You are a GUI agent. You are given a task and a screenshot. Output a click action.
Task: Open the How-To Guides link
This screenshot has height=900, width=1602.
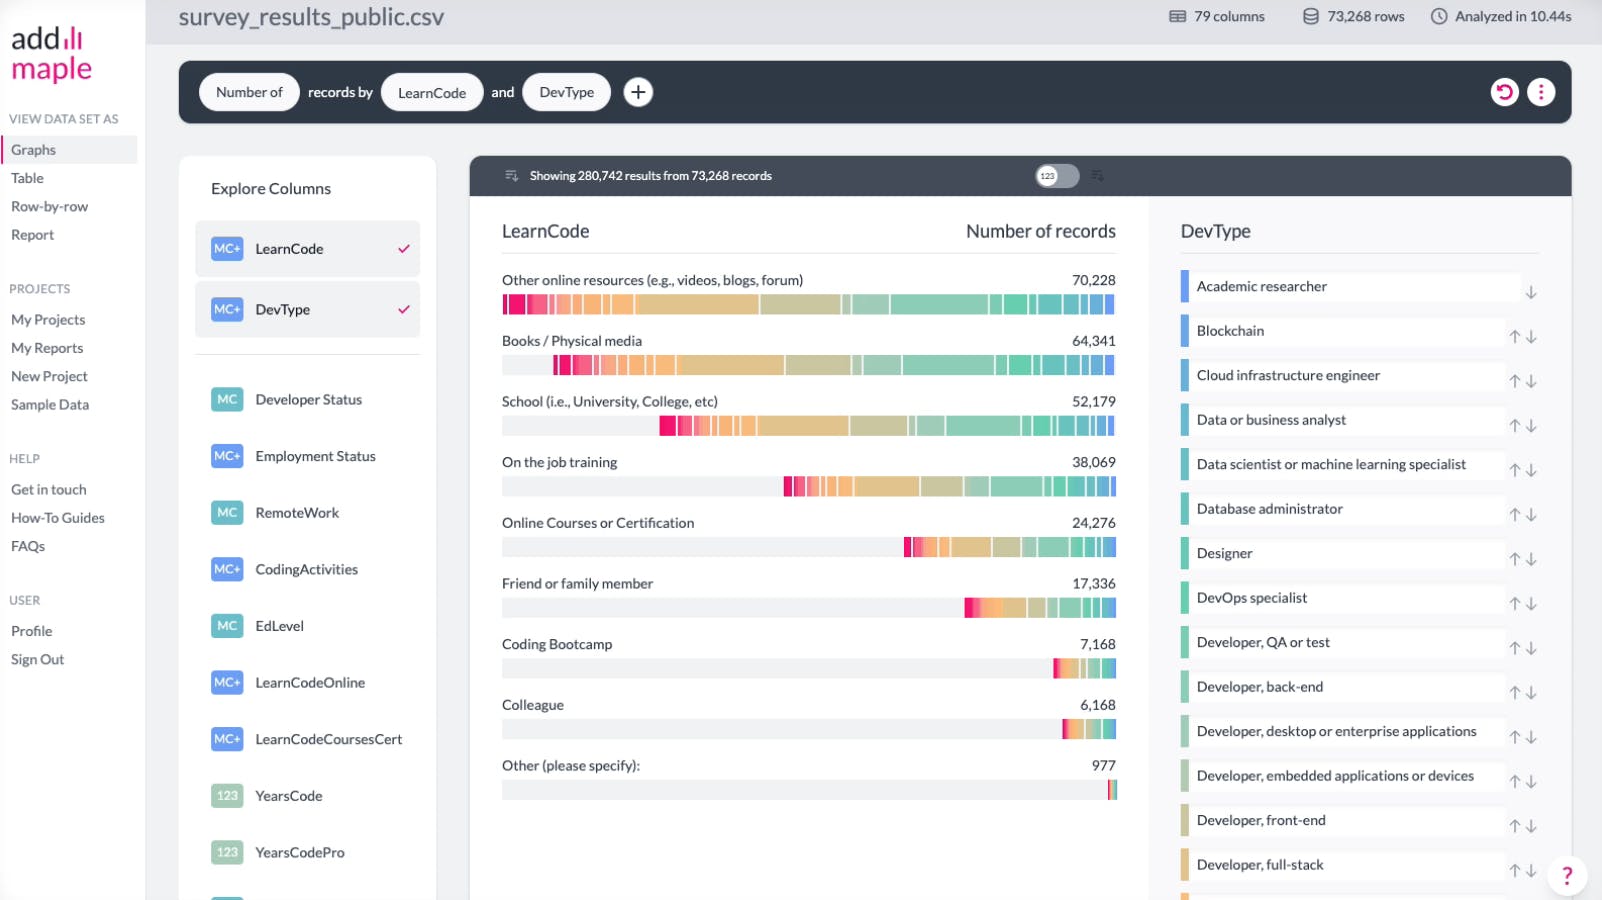[58, 518]
